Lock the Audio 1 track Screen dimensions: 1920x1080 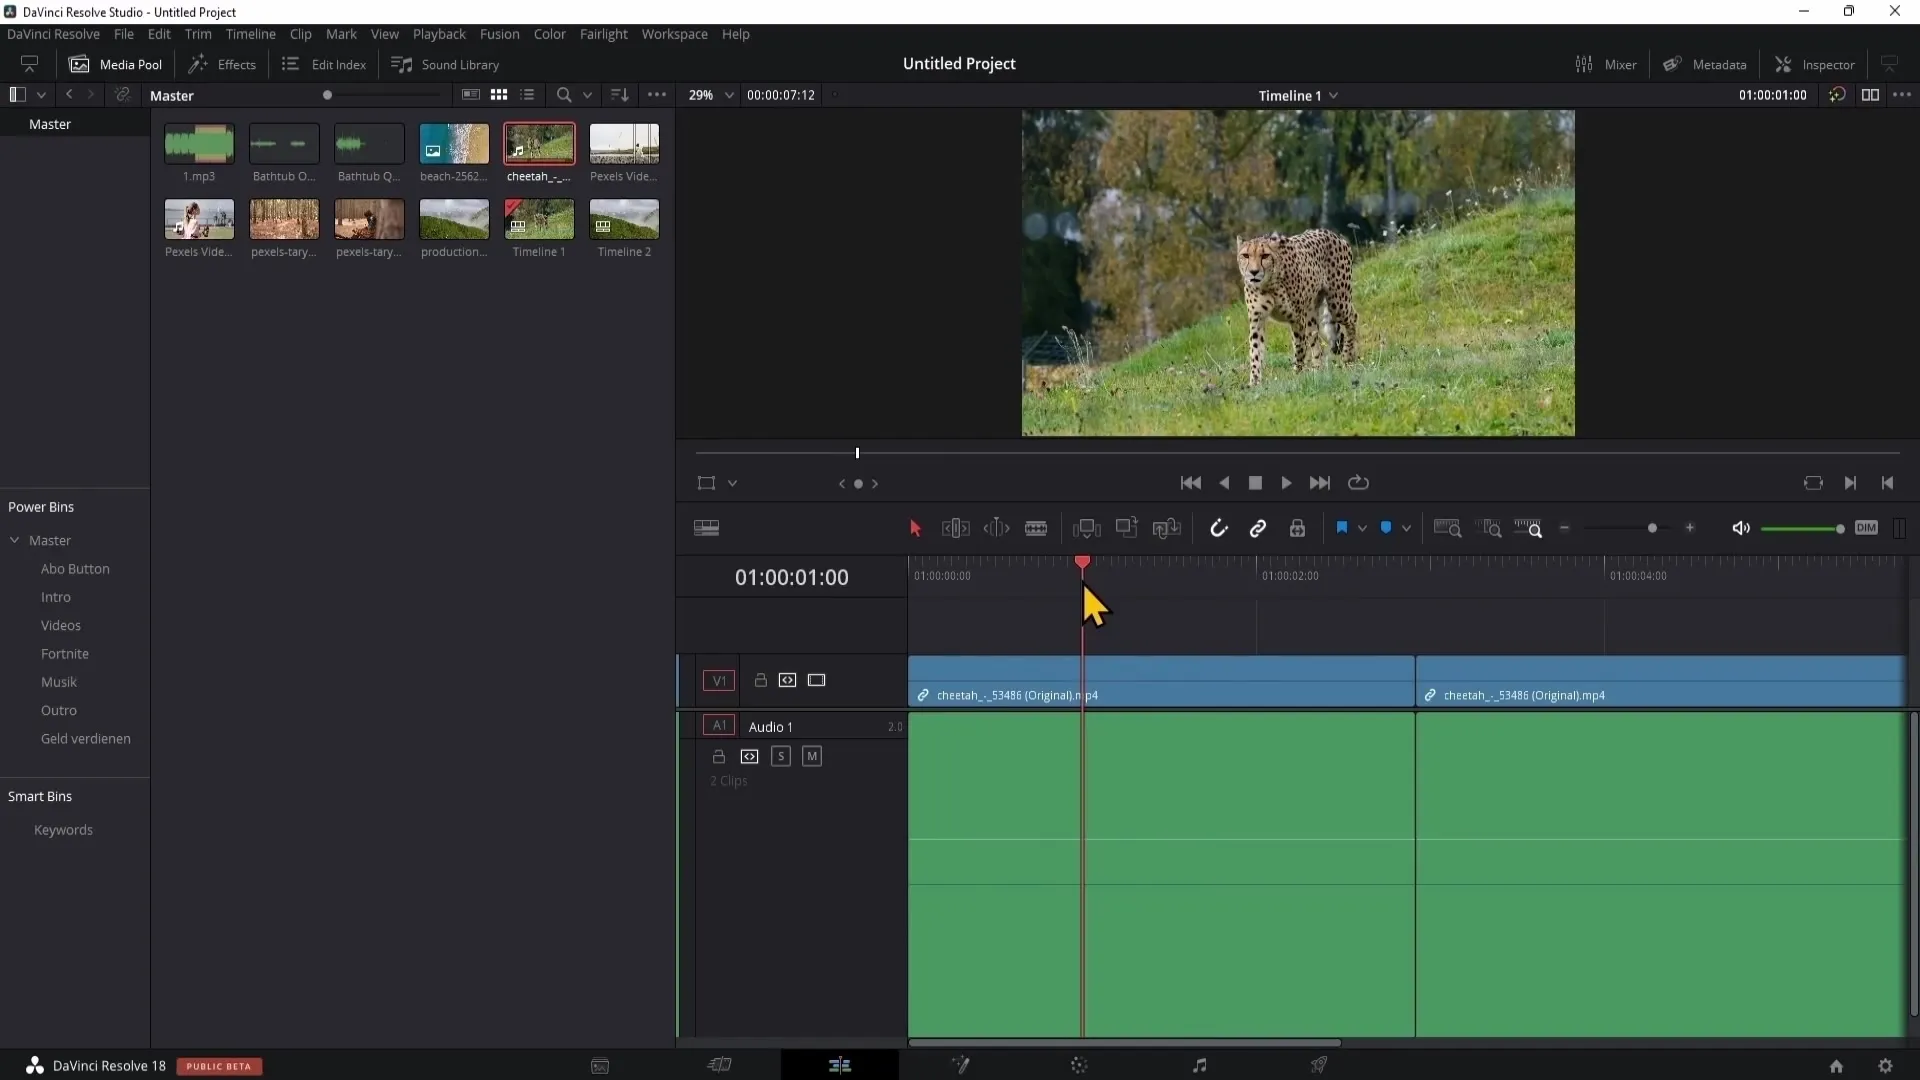point(718,756)
